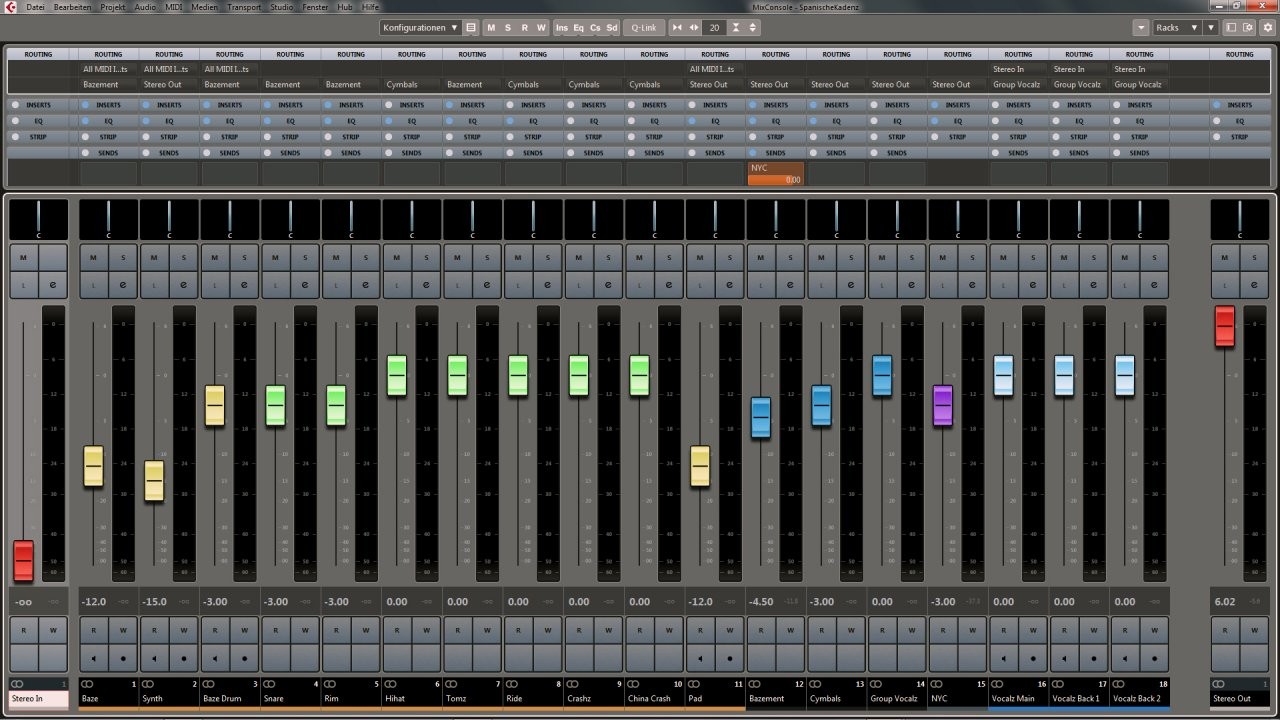Open the Transport menu
1280x720 pixels.
click(x=244, y=7)
